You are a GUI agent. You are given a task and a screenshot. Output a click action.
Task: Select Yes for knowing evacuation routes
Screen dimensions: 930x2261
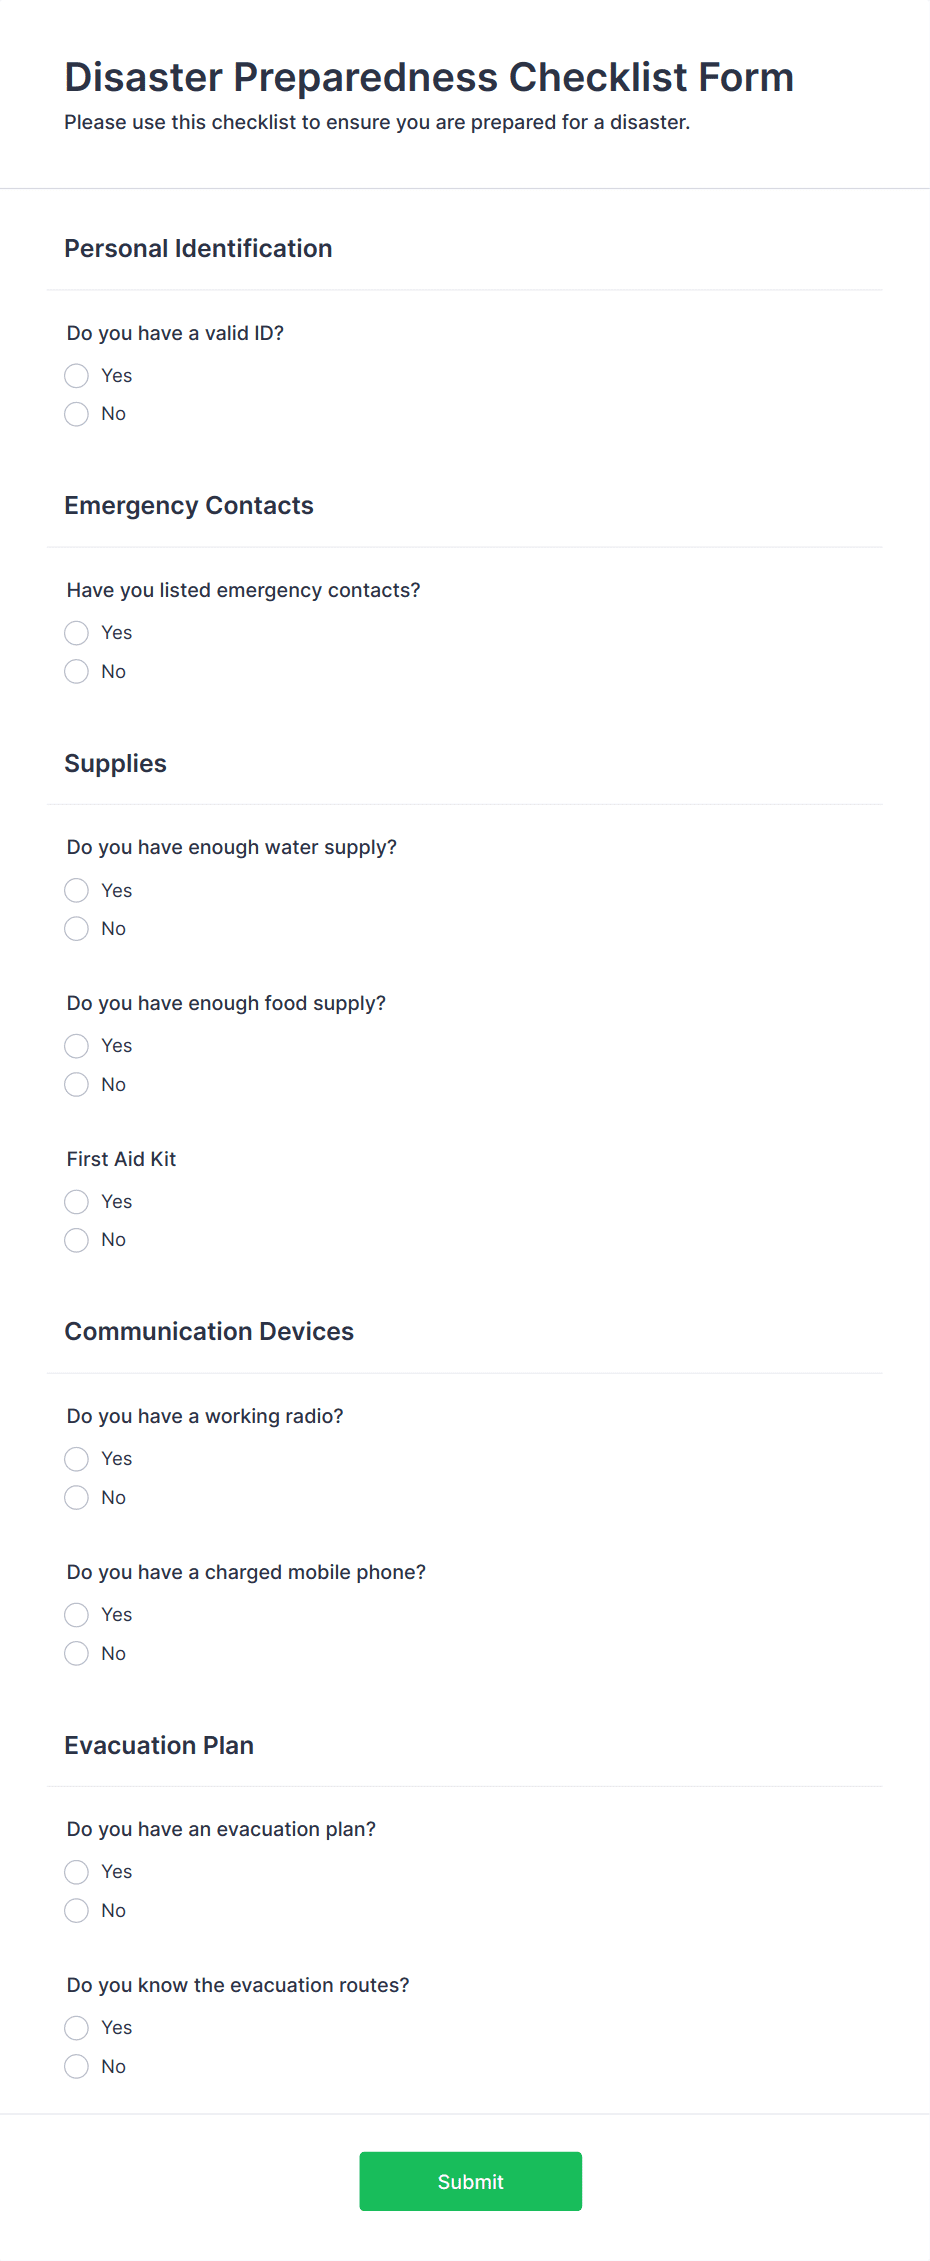pyautogui.click(x=77, y=2028)
